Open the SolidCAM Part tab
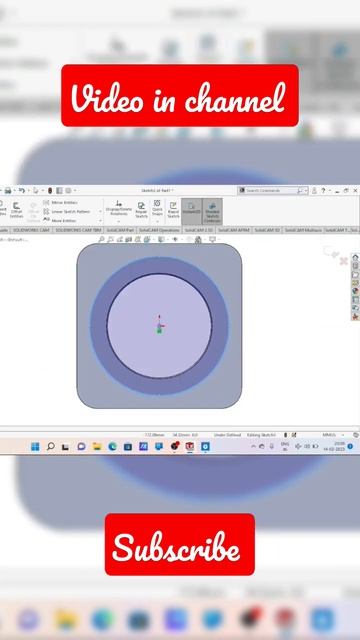 [120, 230]
